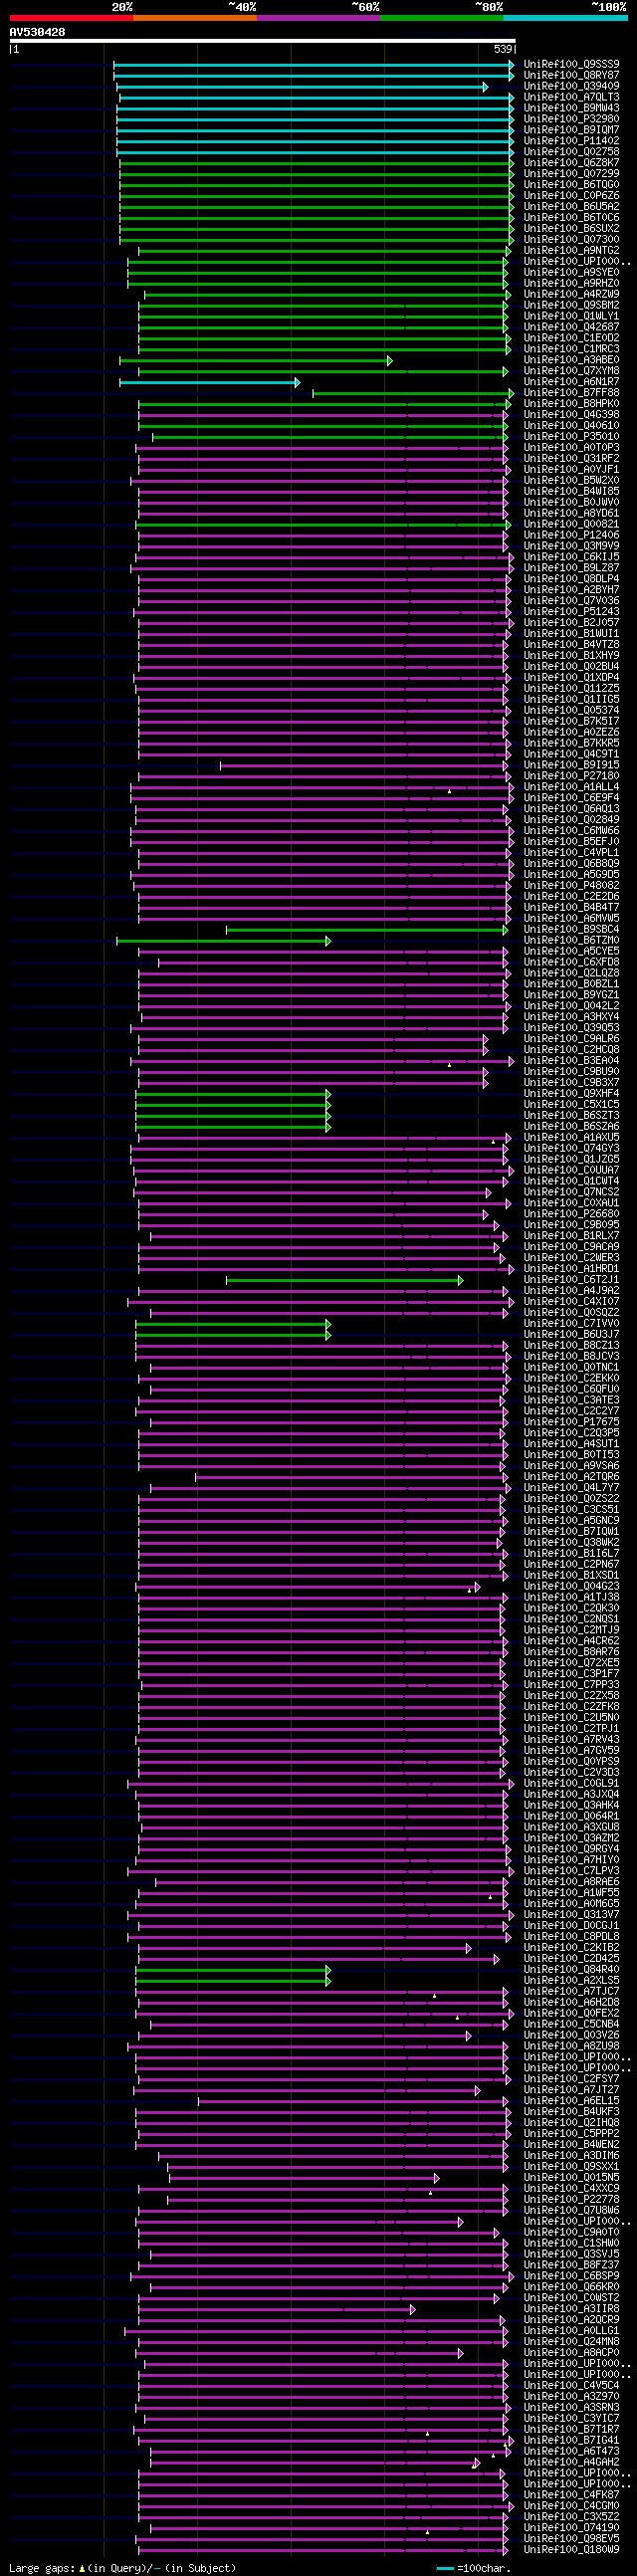Select the UniRef100_A3ABE0 label

tap(571, 360)
